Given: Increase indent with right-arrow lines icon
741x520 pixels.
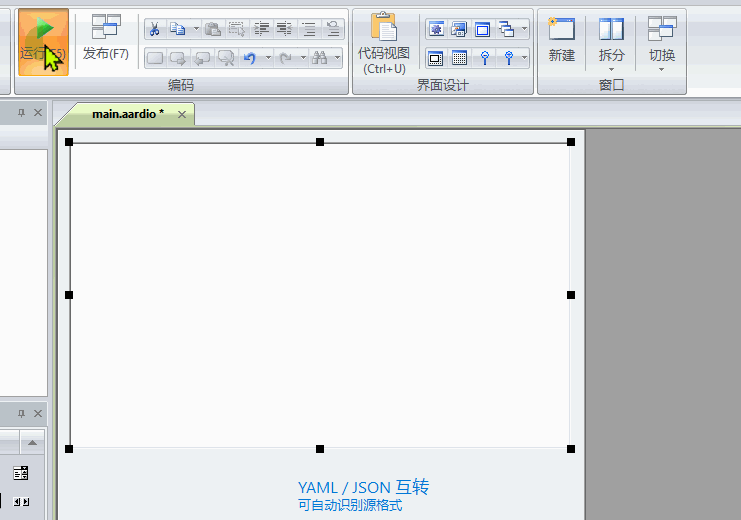Looking at the screenshot, I should [x=261, y=29].
